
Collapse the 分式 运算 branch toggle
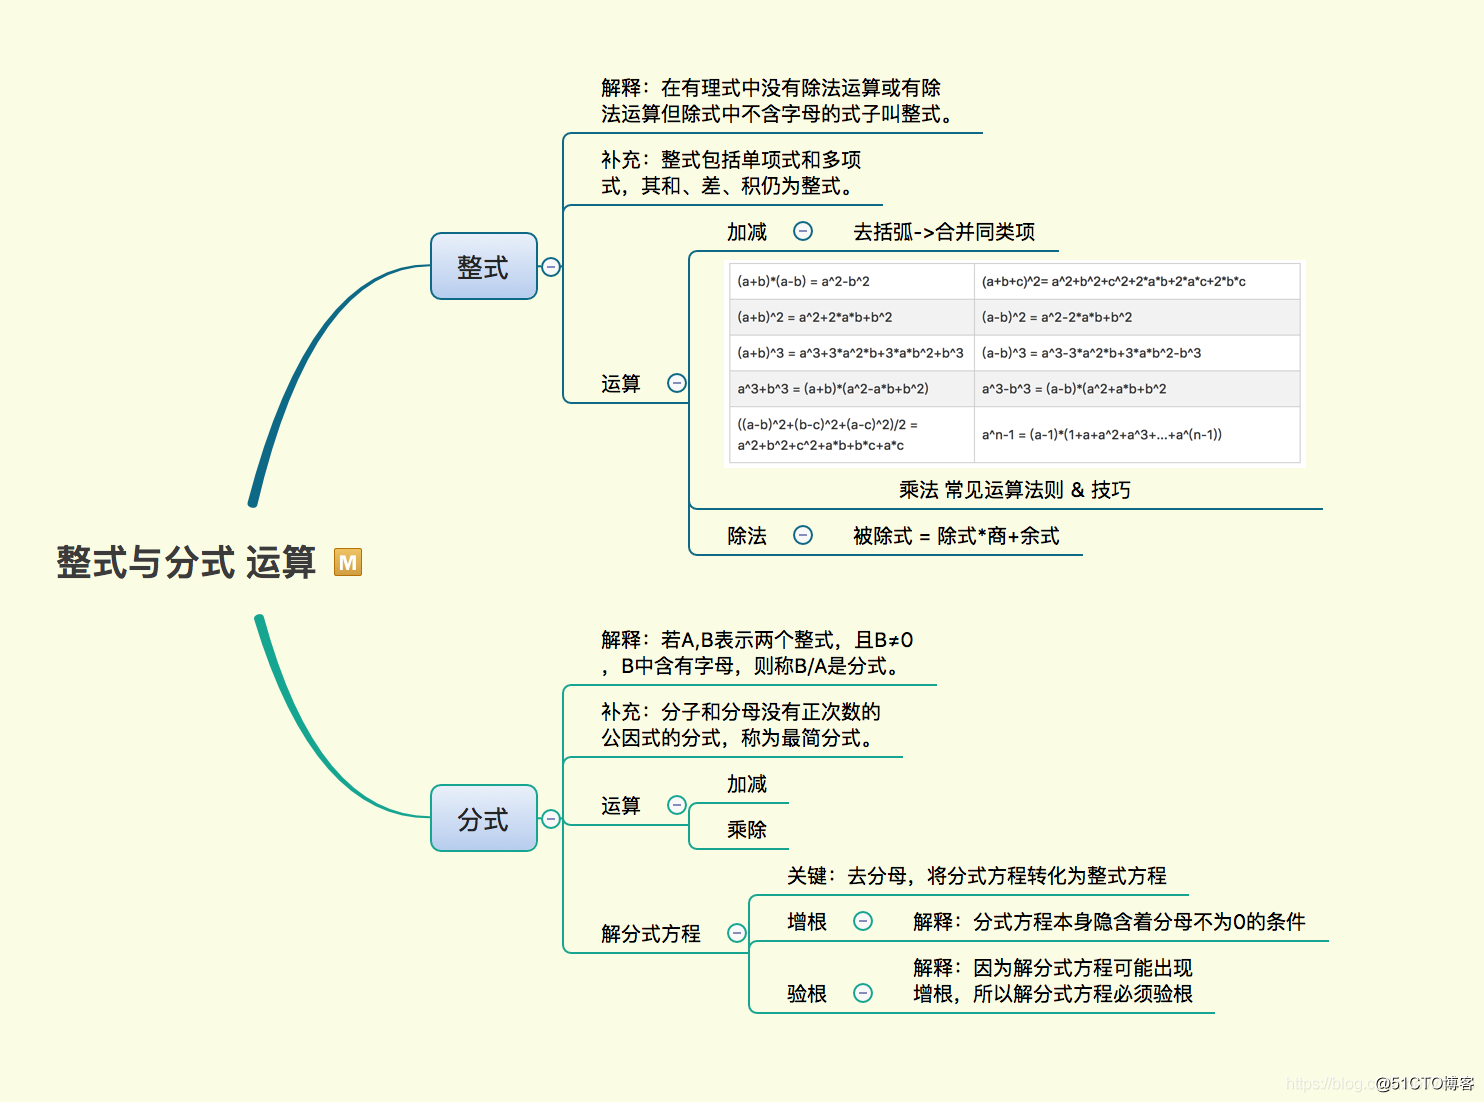point(677,805)
